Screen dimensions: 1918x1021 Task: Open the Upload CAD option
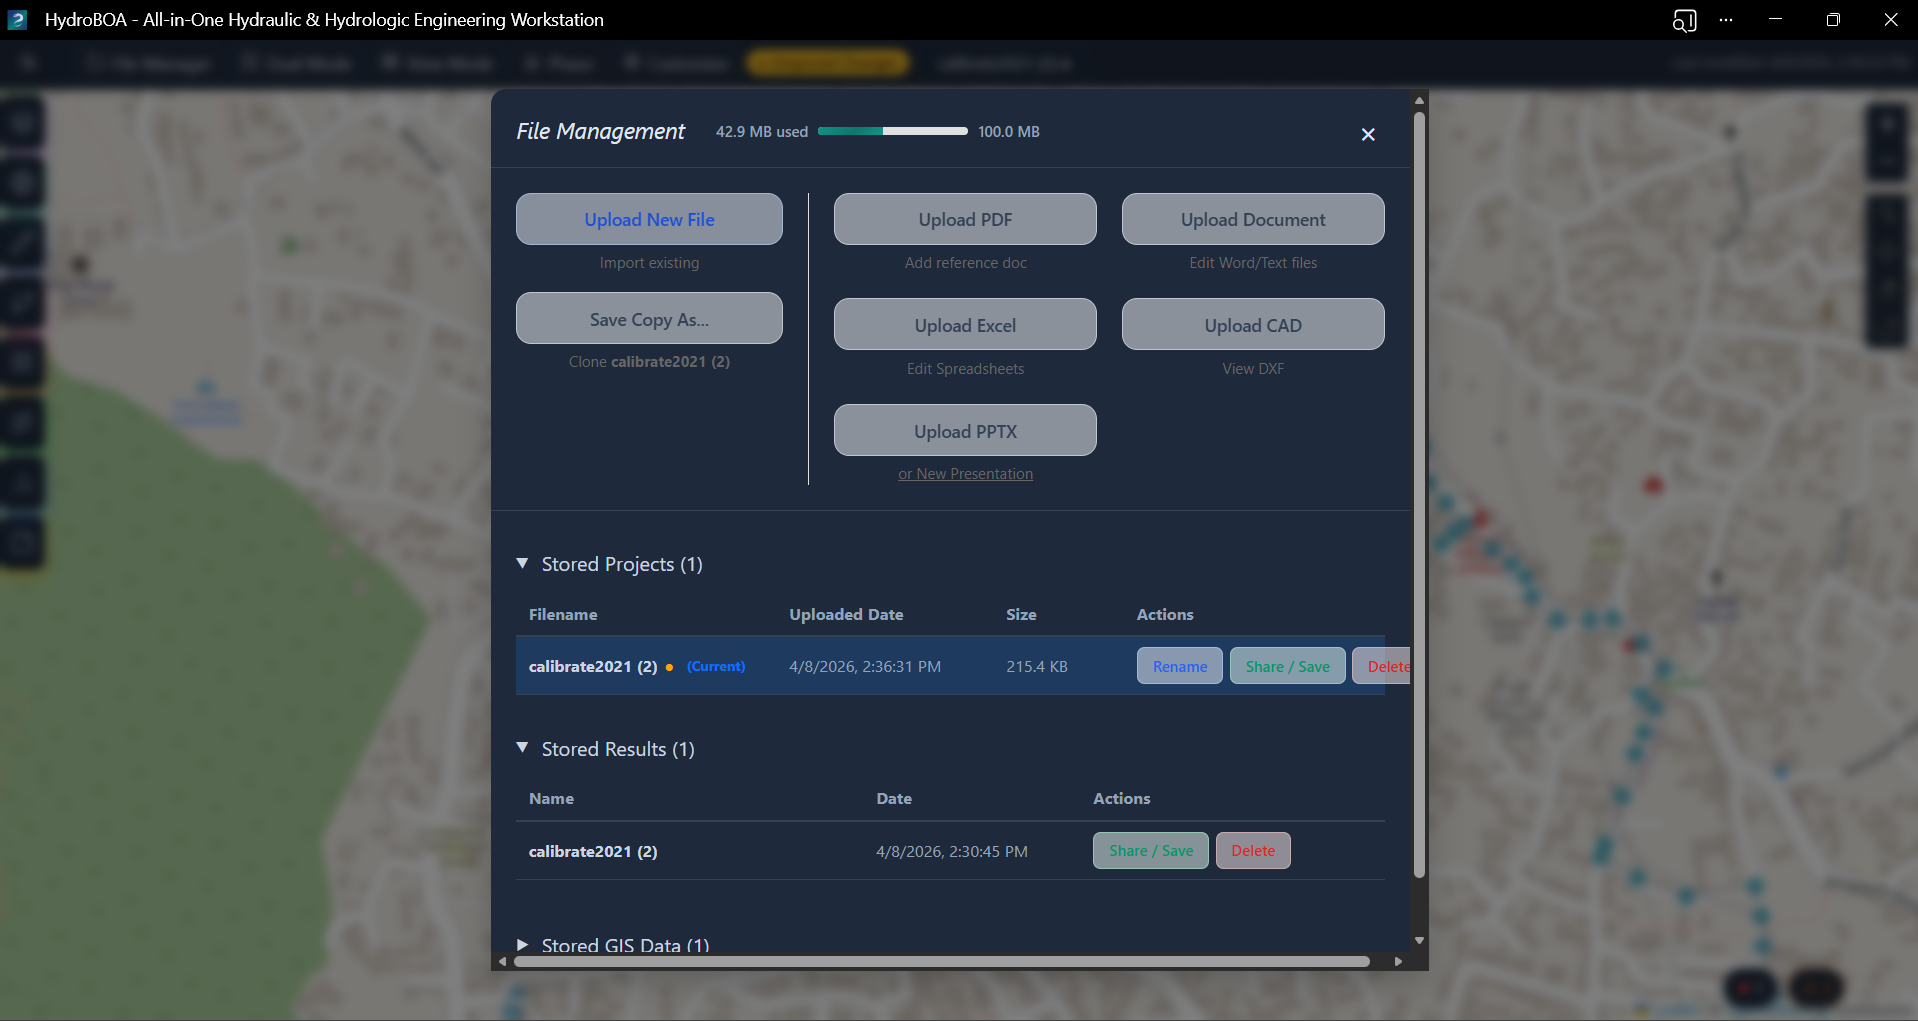pyautogui.click(x=1252, y=325)
